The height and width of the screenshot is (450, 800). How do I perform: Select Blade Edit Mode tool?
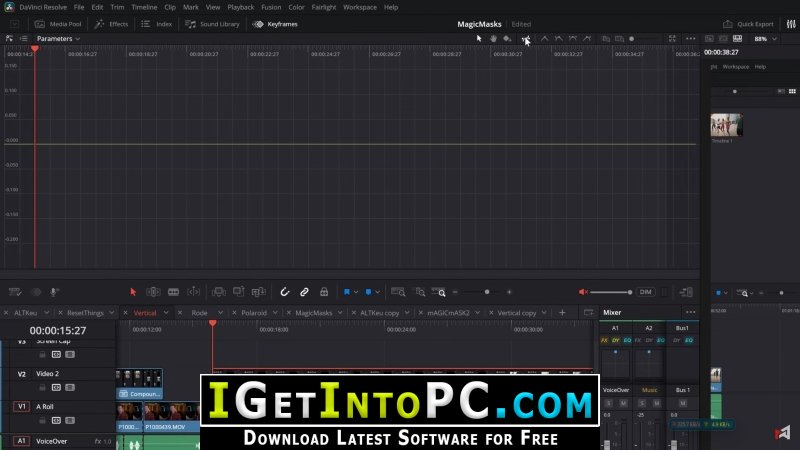[173, 292]
